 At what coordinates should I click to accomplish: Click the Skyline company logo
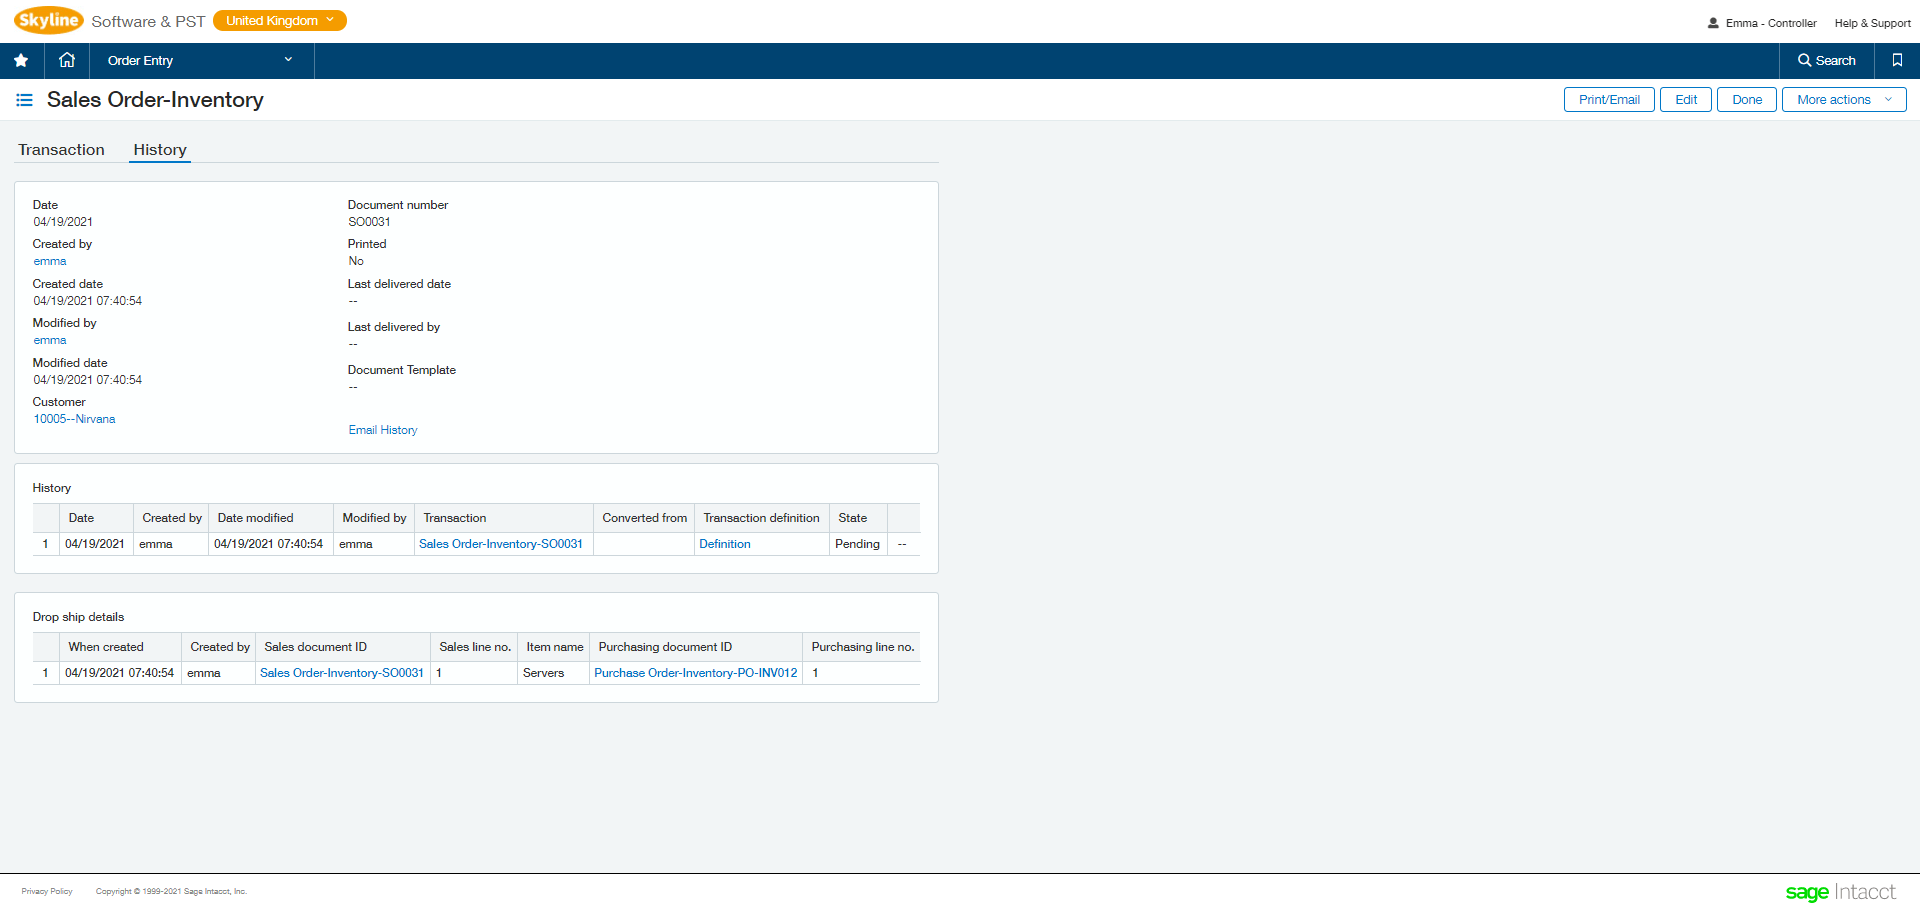pos(48,20)
